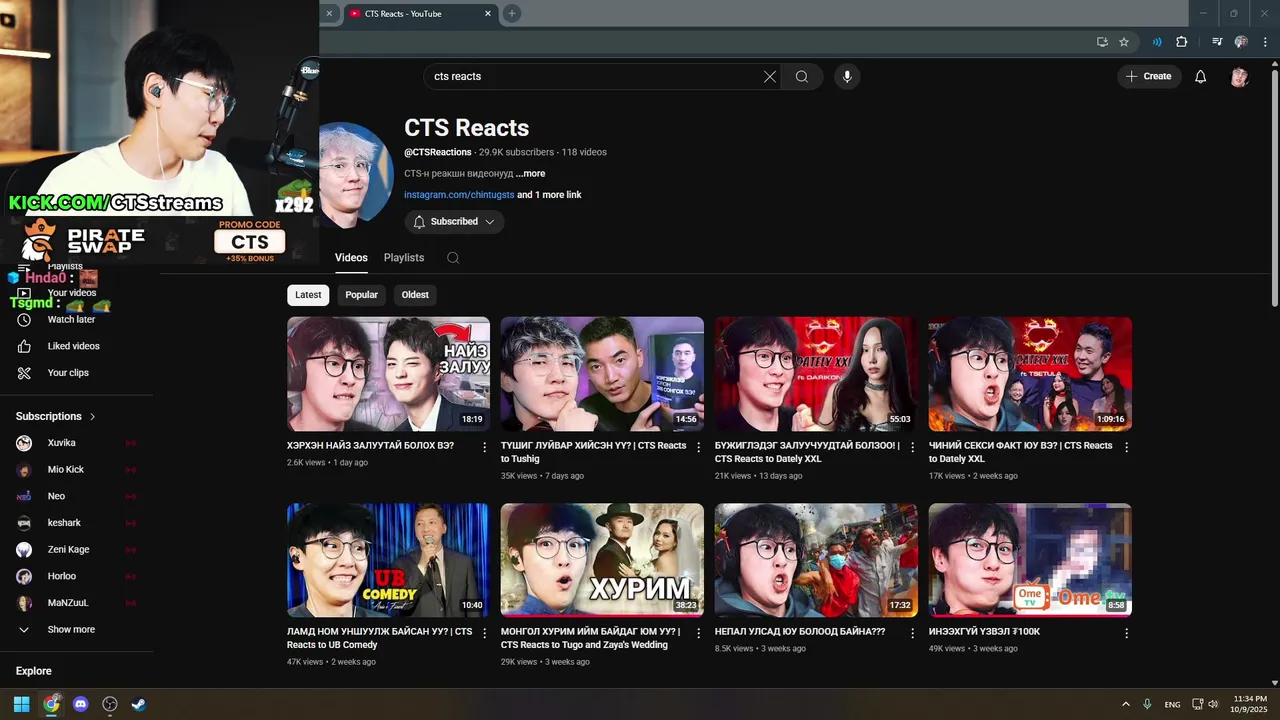This screenshot has height=720, width=1280.
Task: Bookmark this page with star icon
Action: coord(1124,42)
